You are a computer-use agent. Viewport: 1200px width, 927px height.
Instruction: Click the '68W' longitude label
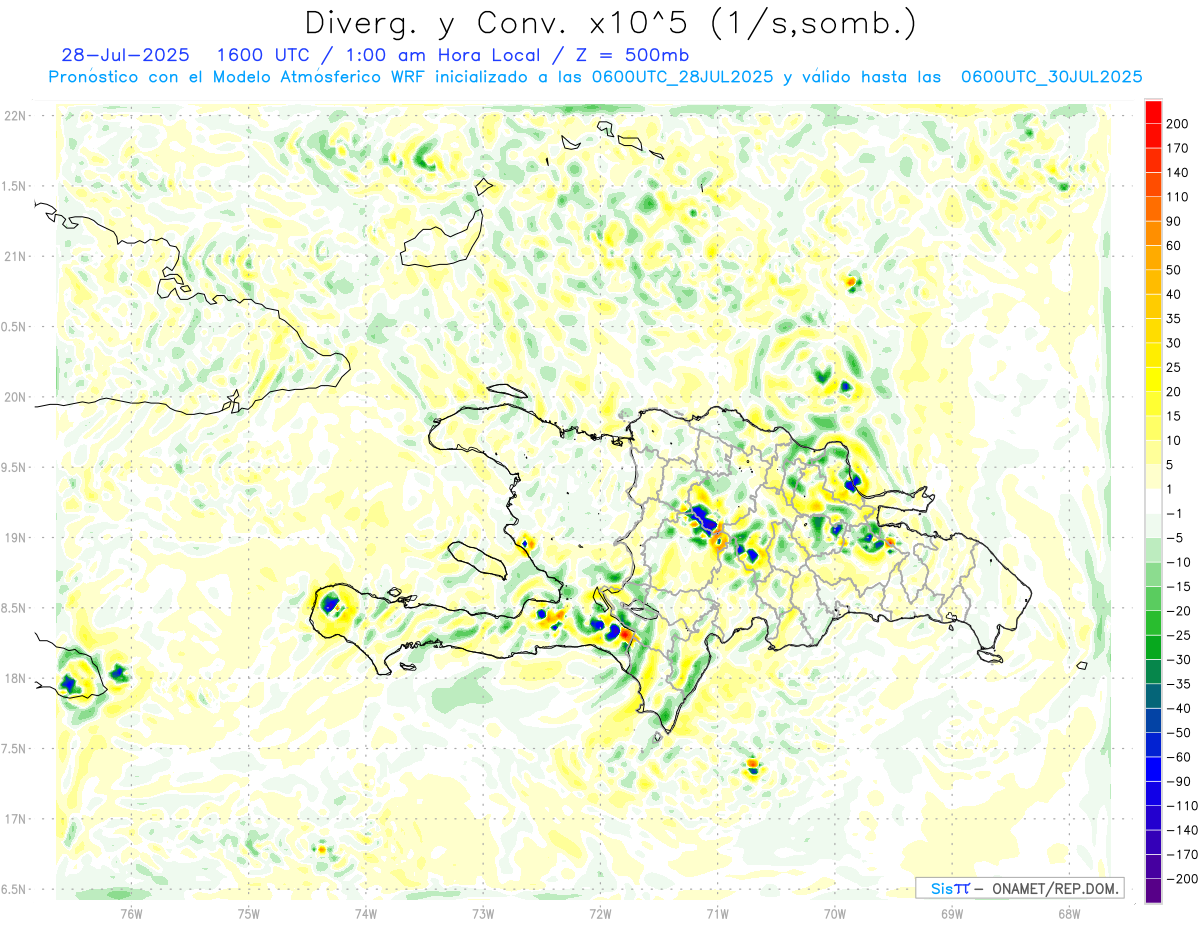pyautogui.click(x=1068, y=913)
